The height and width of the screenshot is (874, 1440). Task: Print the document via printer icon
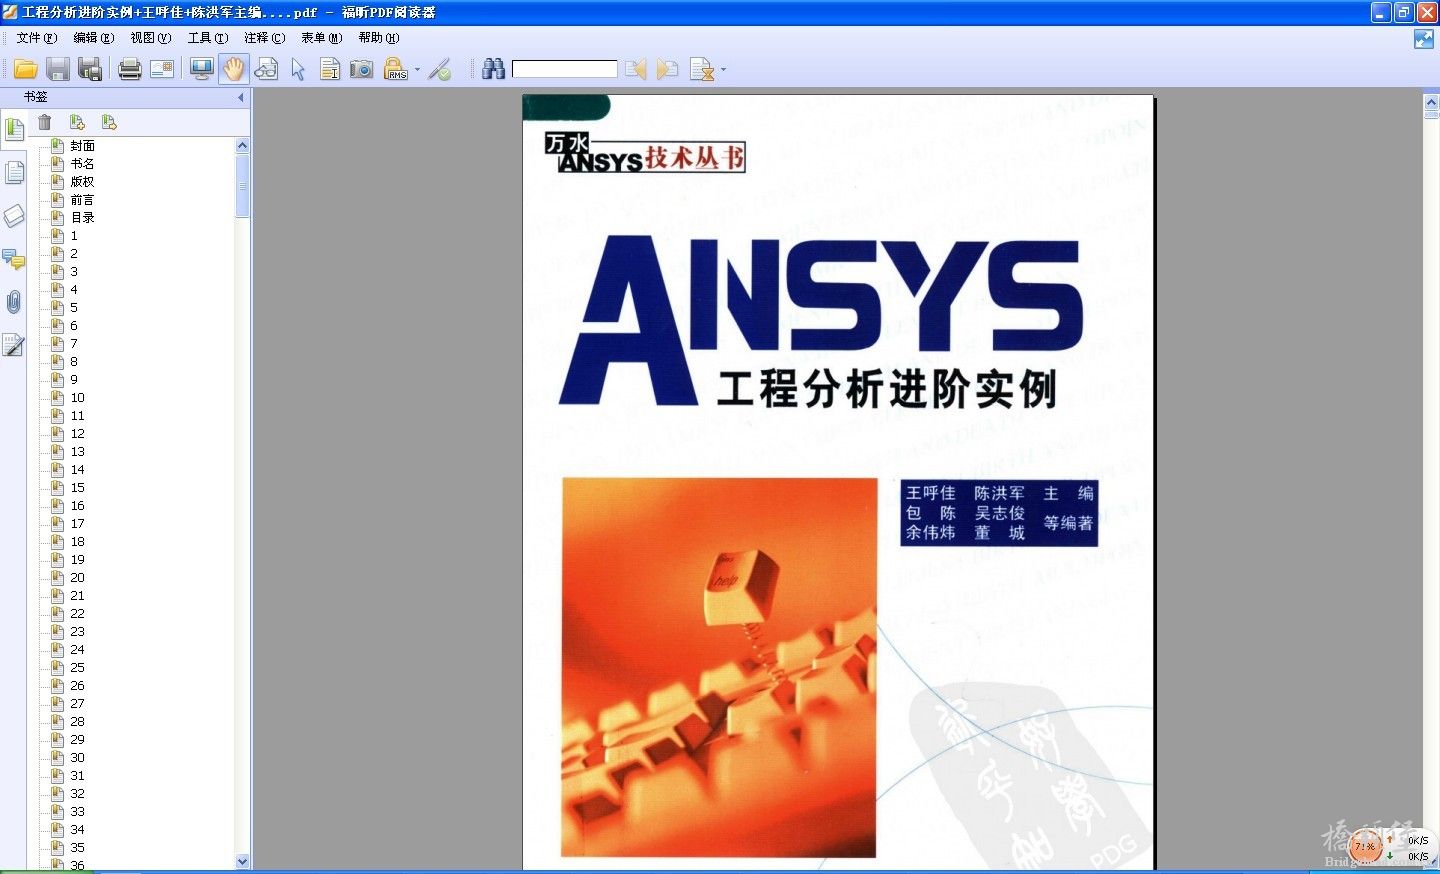coord(130,69)
